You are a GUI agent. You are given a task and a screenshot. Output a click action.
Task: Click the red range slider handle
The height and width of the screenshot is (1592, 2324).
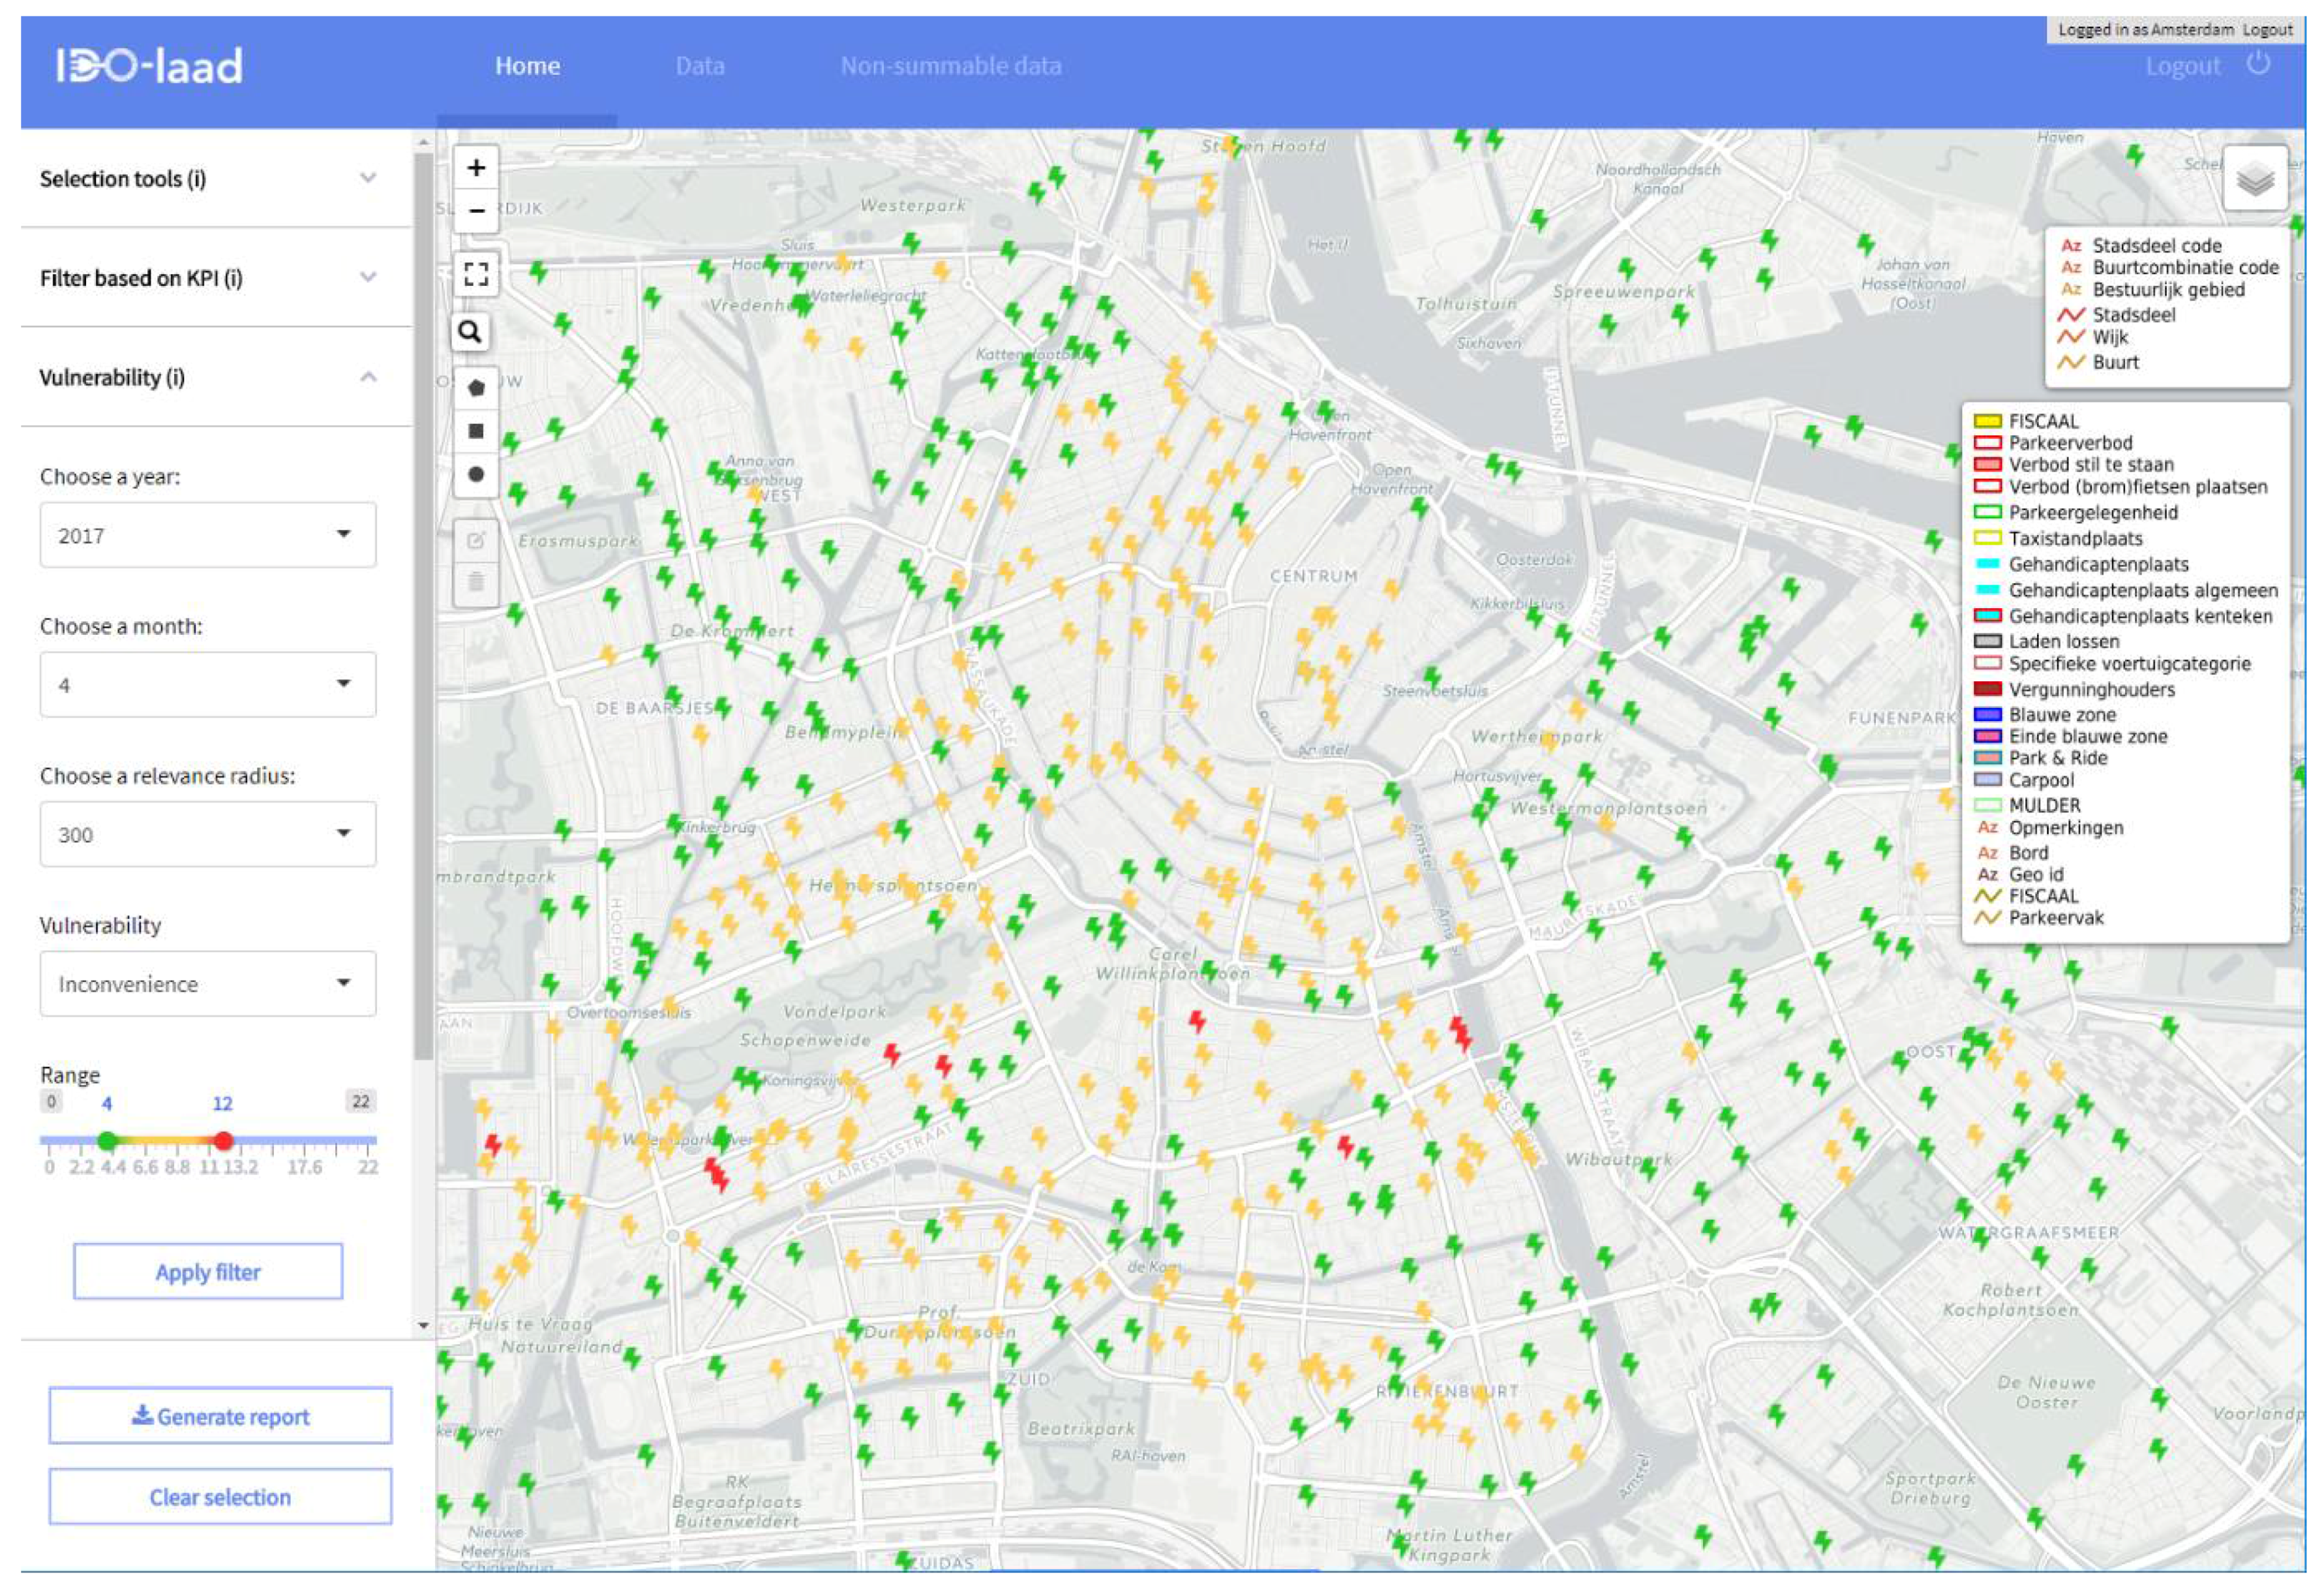click(224, 1140)
